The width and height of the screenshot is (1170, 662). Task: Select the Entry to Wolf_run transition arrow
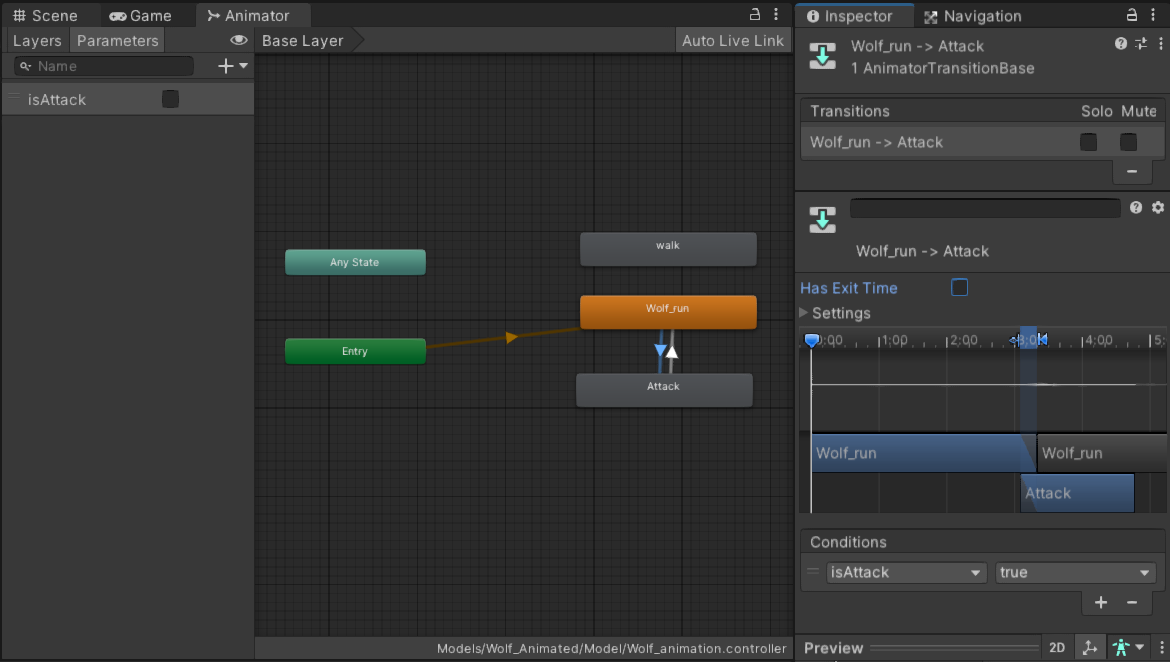tap(511, 337)
